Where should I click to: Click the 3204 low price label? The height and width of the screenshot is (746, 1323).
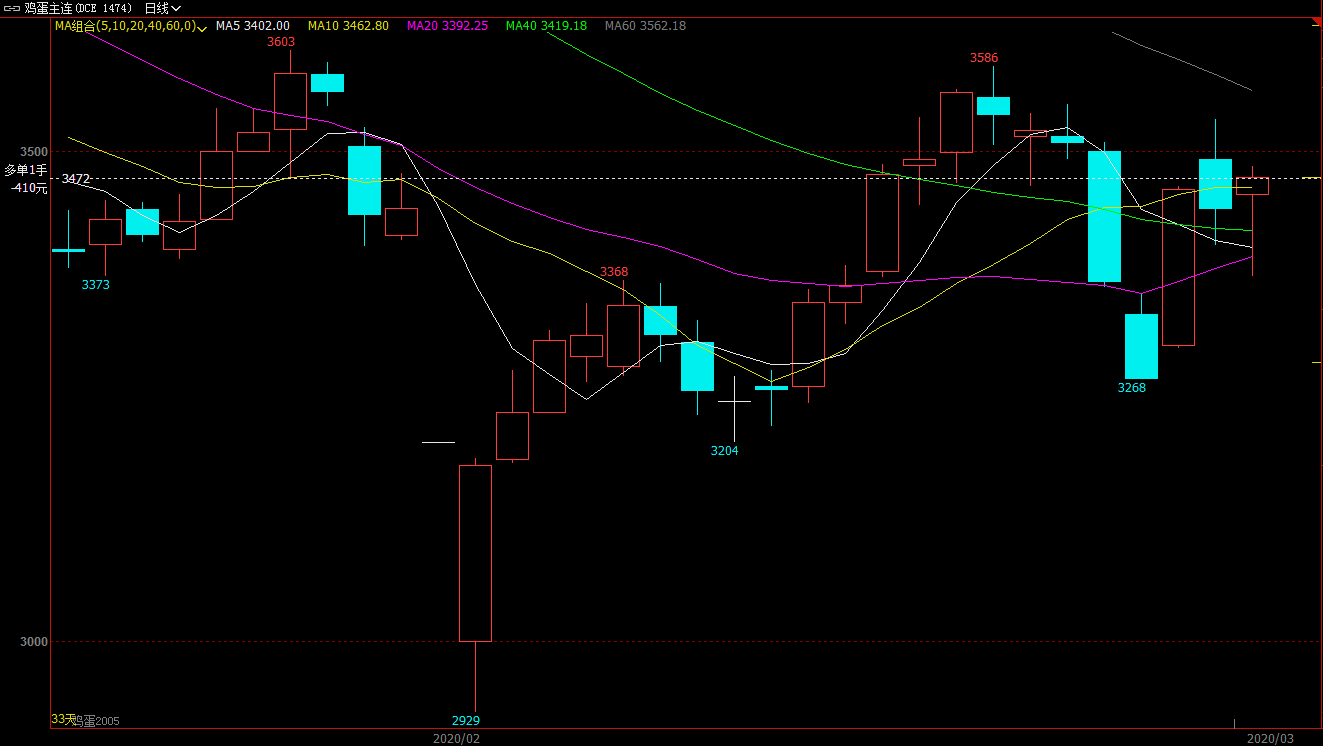click(725, 451)
